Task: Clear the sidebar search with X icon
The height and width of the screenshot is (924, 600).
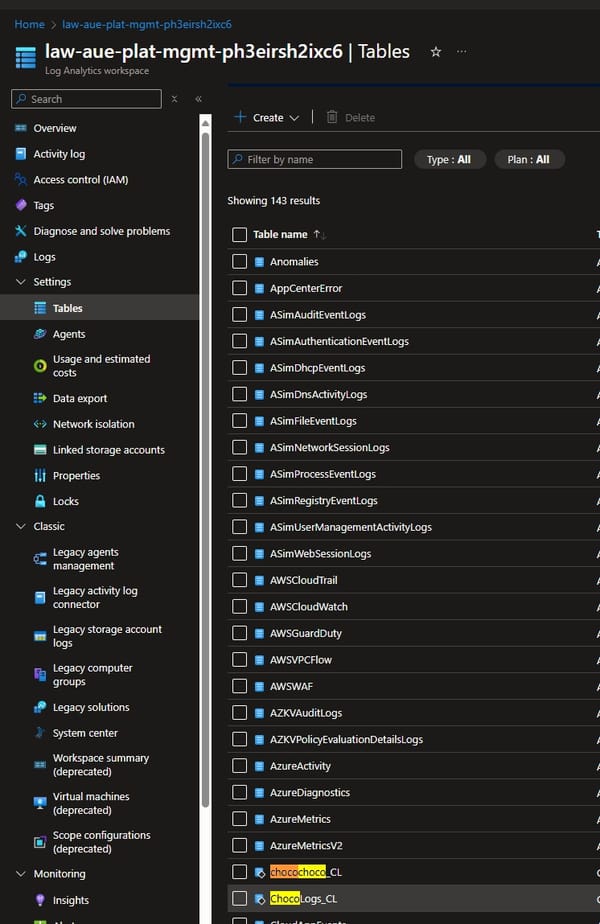Action: click(x=174, y=99)
